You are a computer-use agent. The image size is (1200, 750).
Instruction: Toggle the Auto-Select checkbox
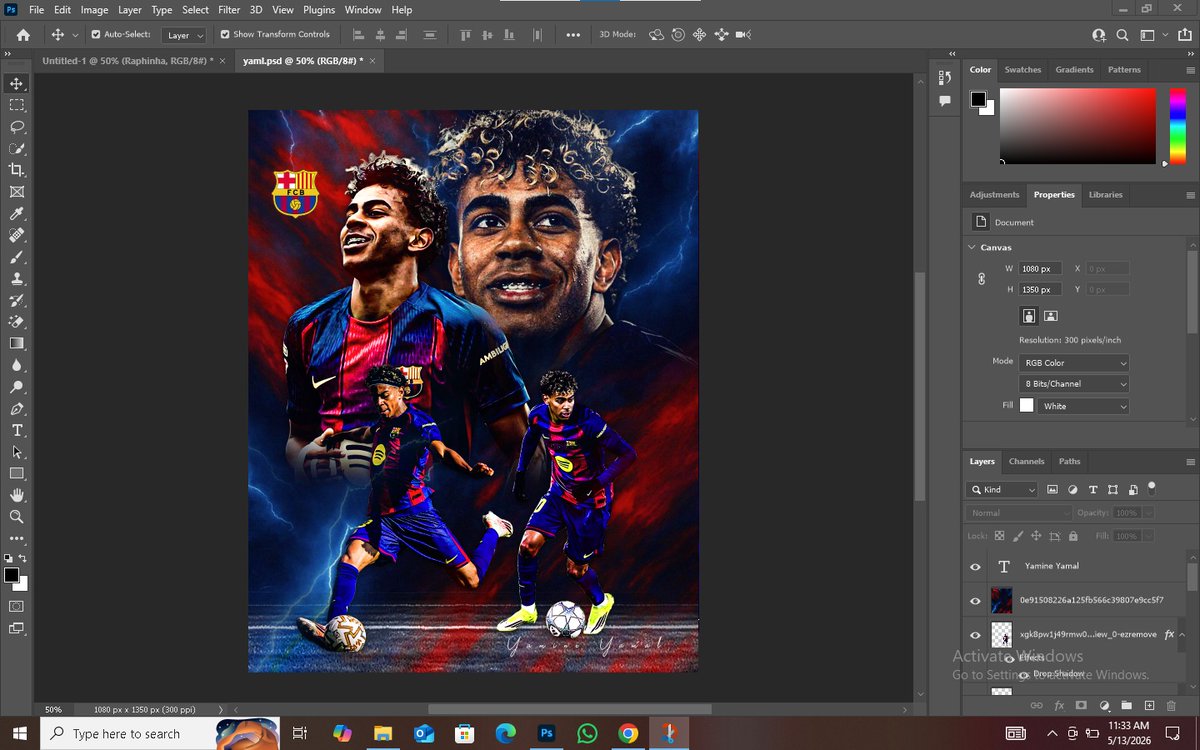click(x=96, y=34)
